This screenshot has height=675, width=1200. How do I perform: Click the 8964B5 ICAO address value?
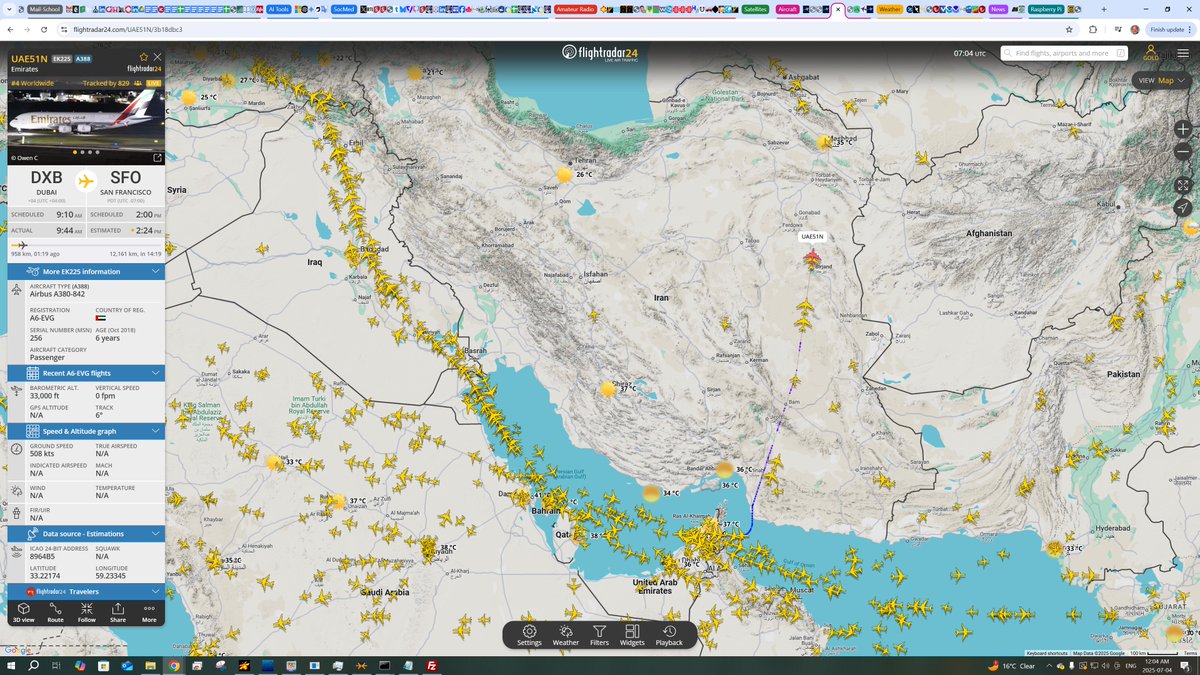pyautogui.click(x=44, y=555)
